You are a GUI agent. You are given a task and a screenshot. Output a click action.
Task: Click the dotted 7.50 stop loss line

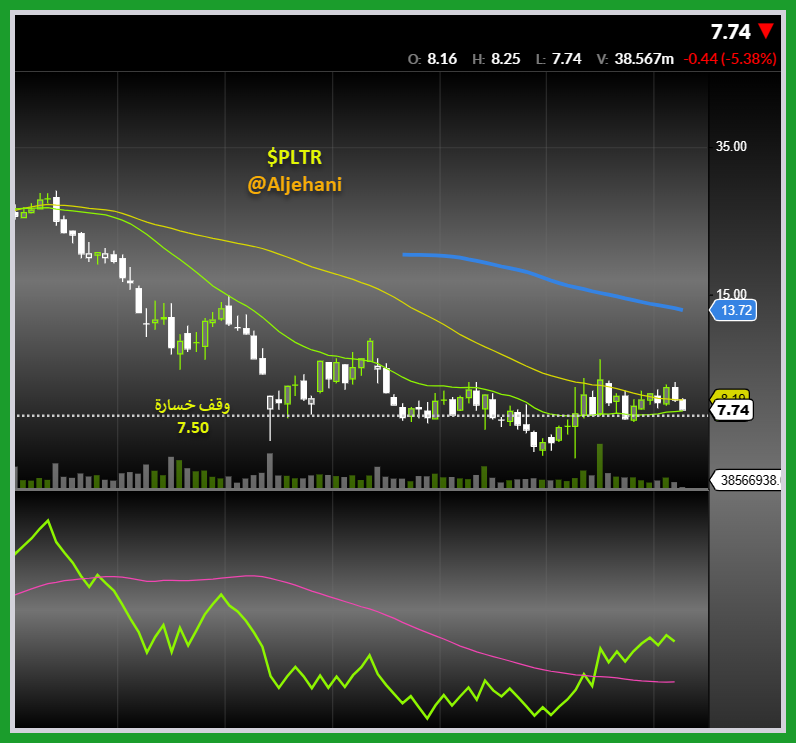pyautogui.click(x=361, y=416)
